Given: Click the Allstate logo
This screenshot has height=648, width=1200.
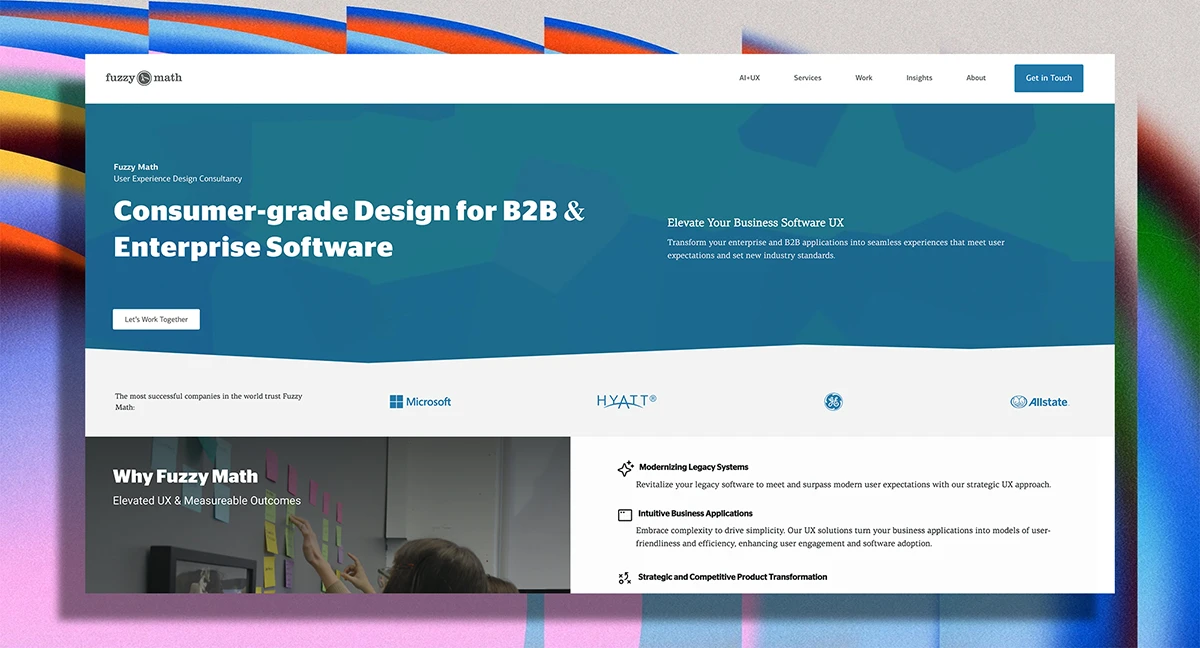Looking at the screenshot, I should [1039, 402].
